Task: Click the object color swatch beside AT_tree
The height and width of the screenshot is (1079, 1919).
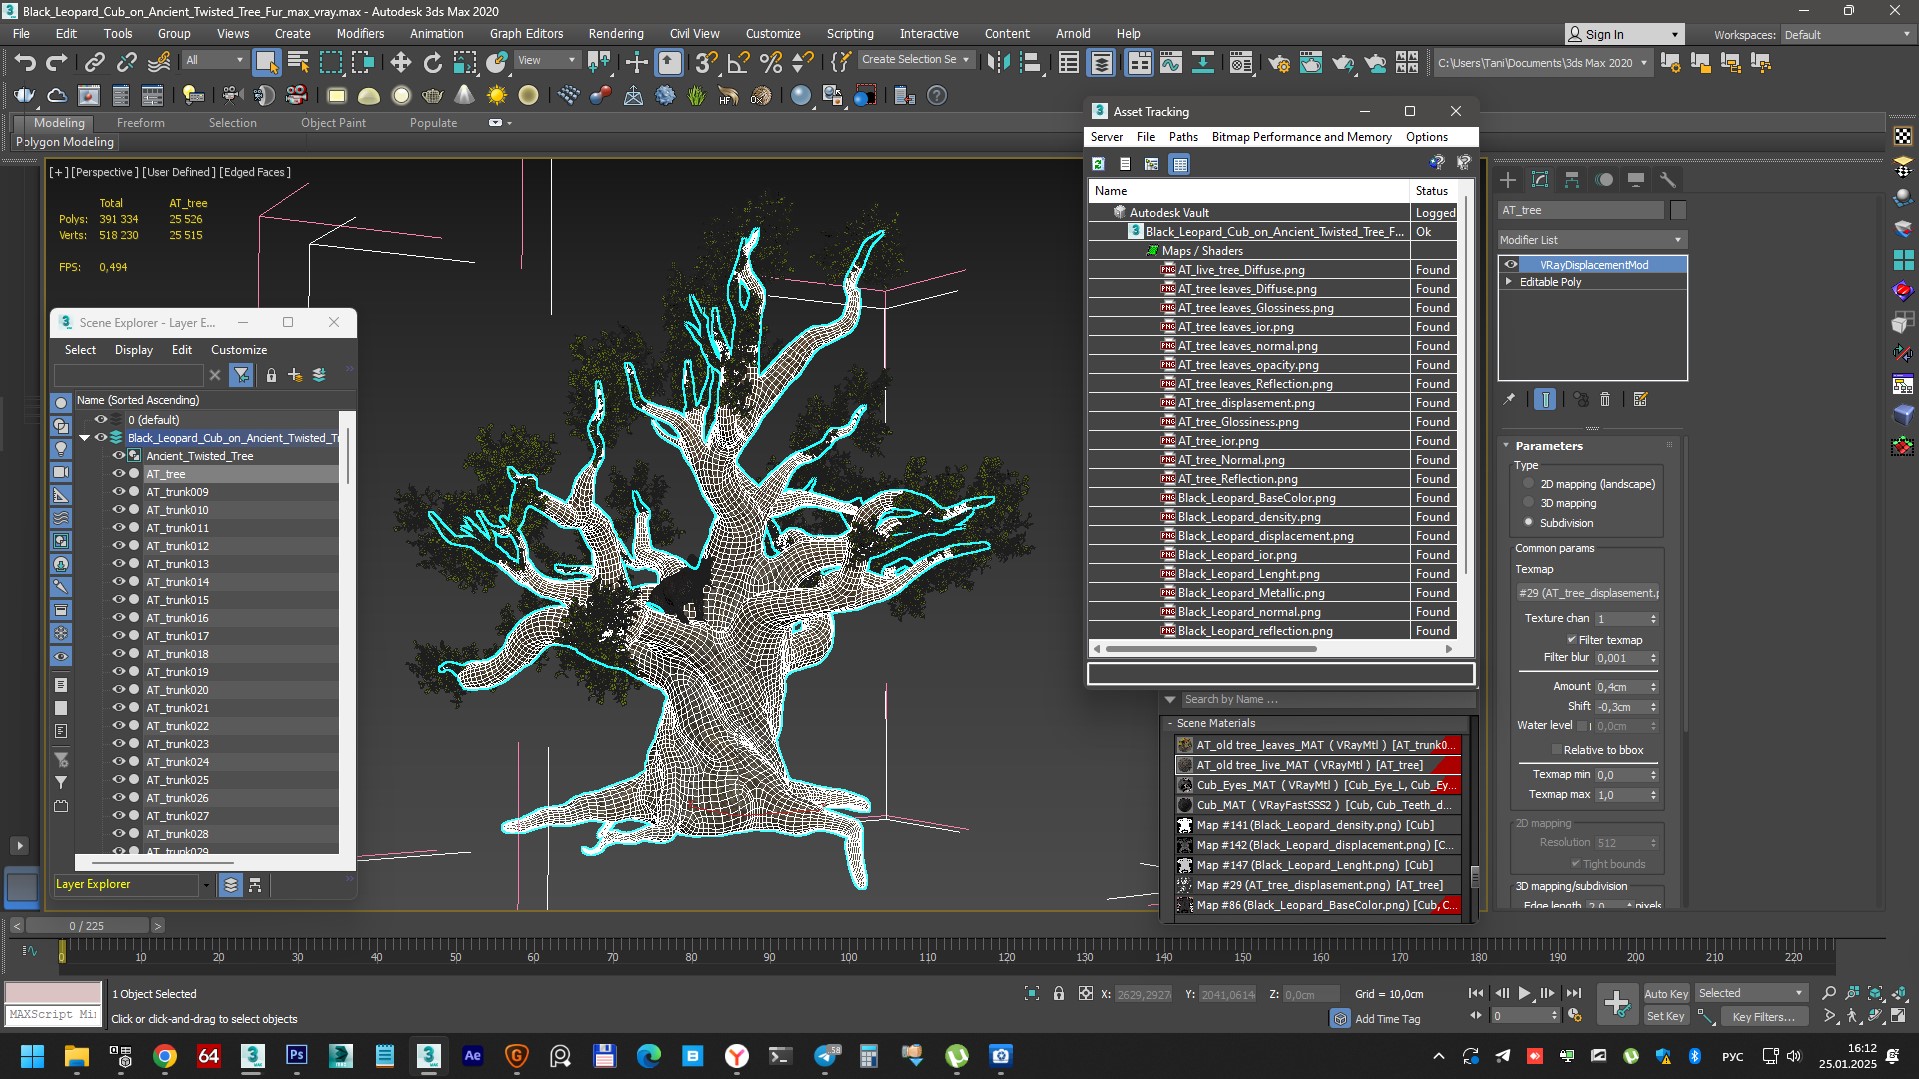Action: pyautogui.click(x=1678, y=210)
